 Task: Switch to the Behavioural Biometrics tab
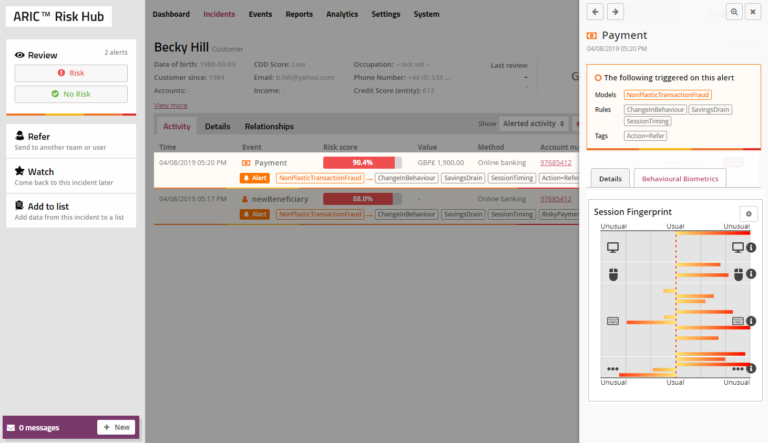pos(680,178)
